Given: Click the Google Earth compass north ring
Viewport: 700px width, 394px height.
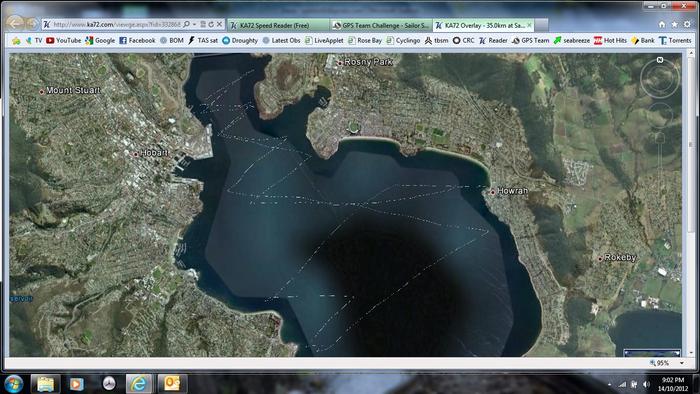Looking at the screenshot, I should click(660, 78).
